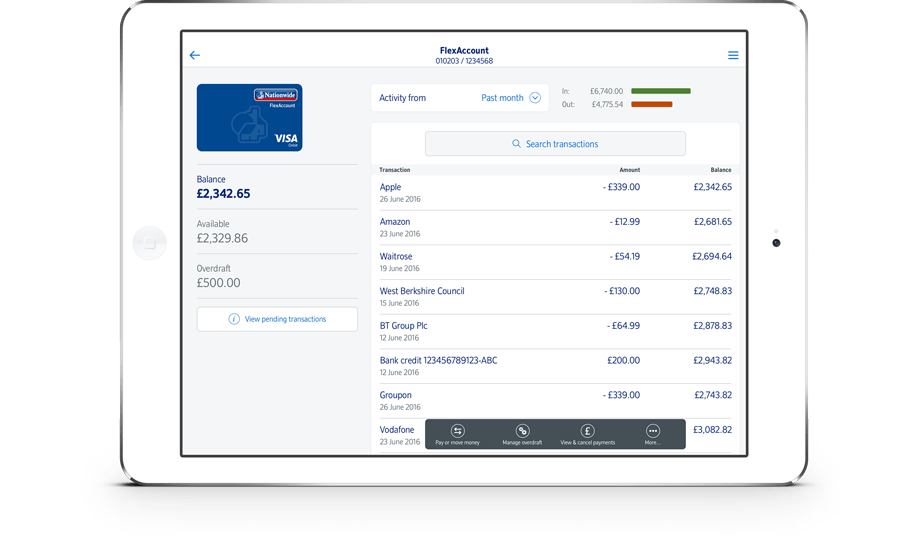Tap the Manage overdraft icon
The width and height of the screenshot is (920, 538).
[522, 431]
